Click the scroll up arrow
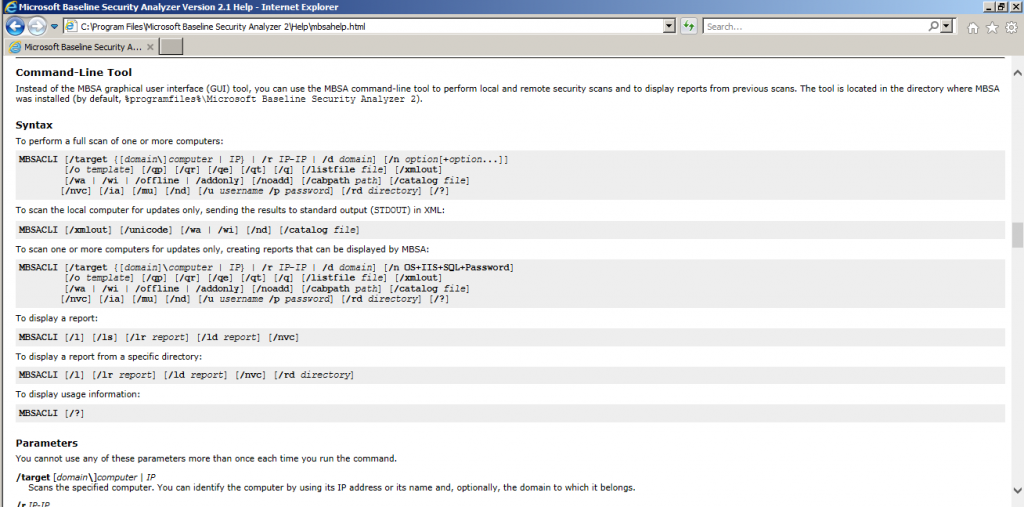 1017,73
